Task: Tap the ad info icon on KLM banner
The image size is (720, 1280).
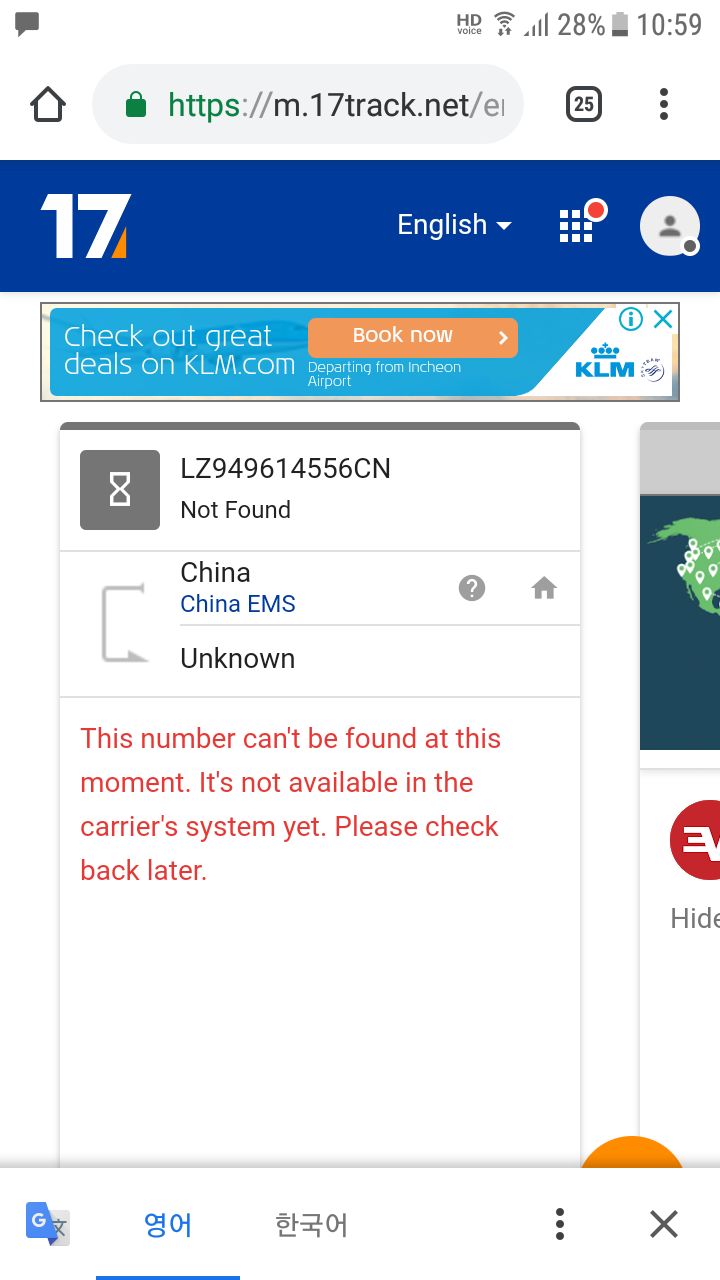Action: coord(631,319)
